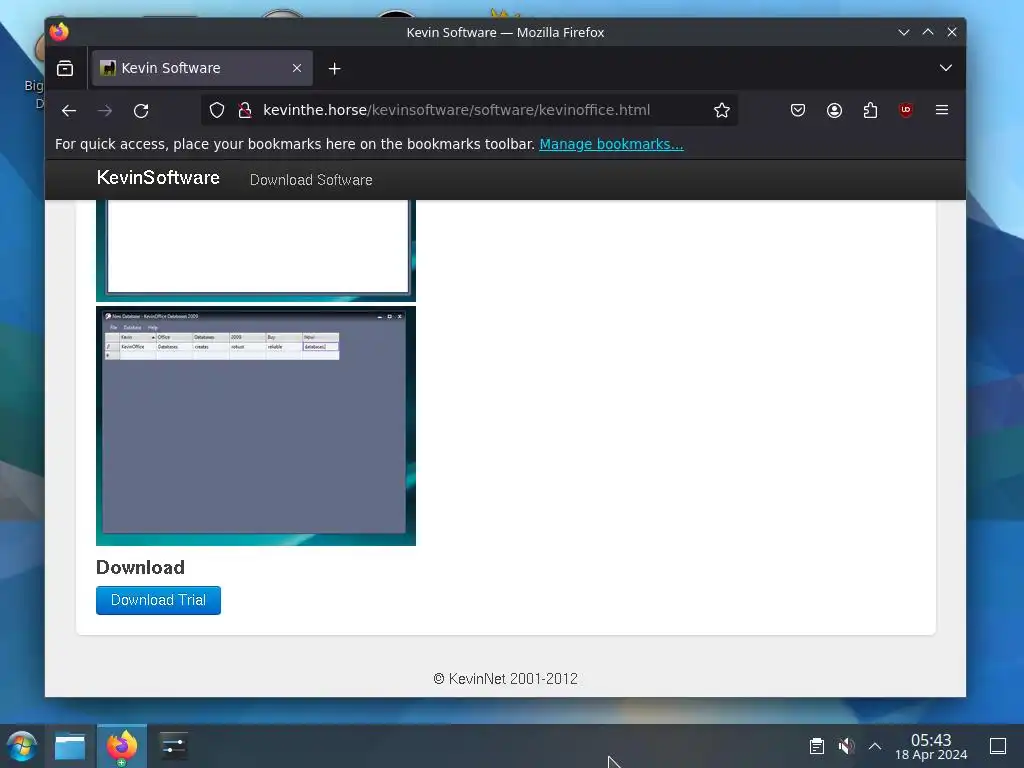Click the © KevinNet 2001-2012 footer text
This screenshot has height=768, width=1024.
click(x=505, y=679)
